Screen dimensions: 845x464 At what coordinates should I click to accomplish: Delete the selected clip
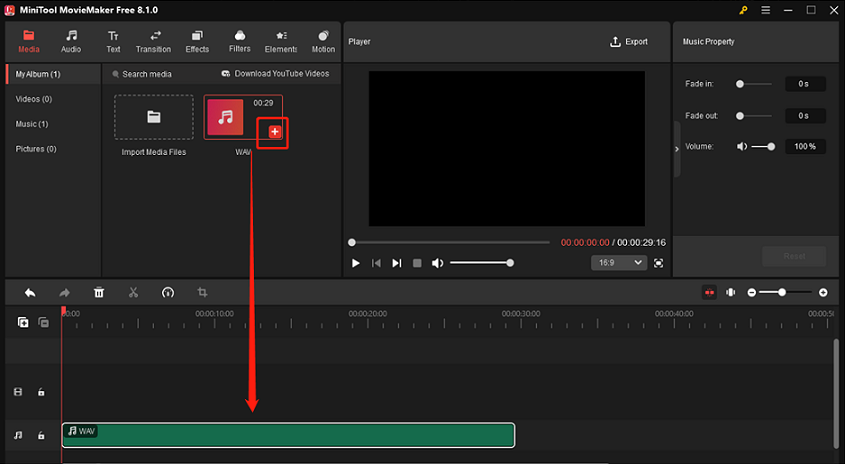[99, 293]
